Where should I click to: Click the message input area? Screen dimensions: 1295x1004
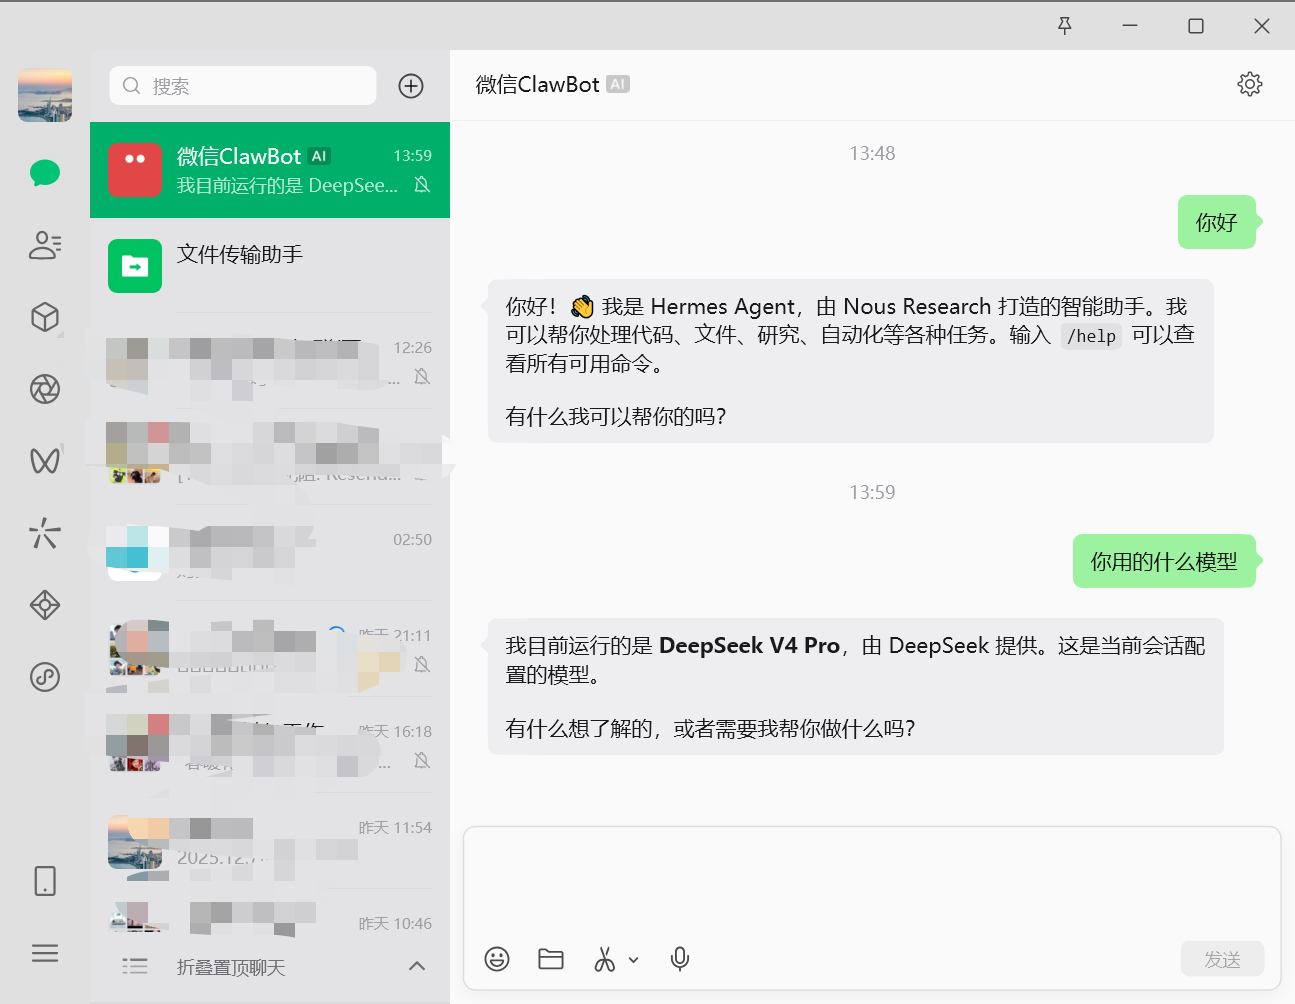click(872, 882)
